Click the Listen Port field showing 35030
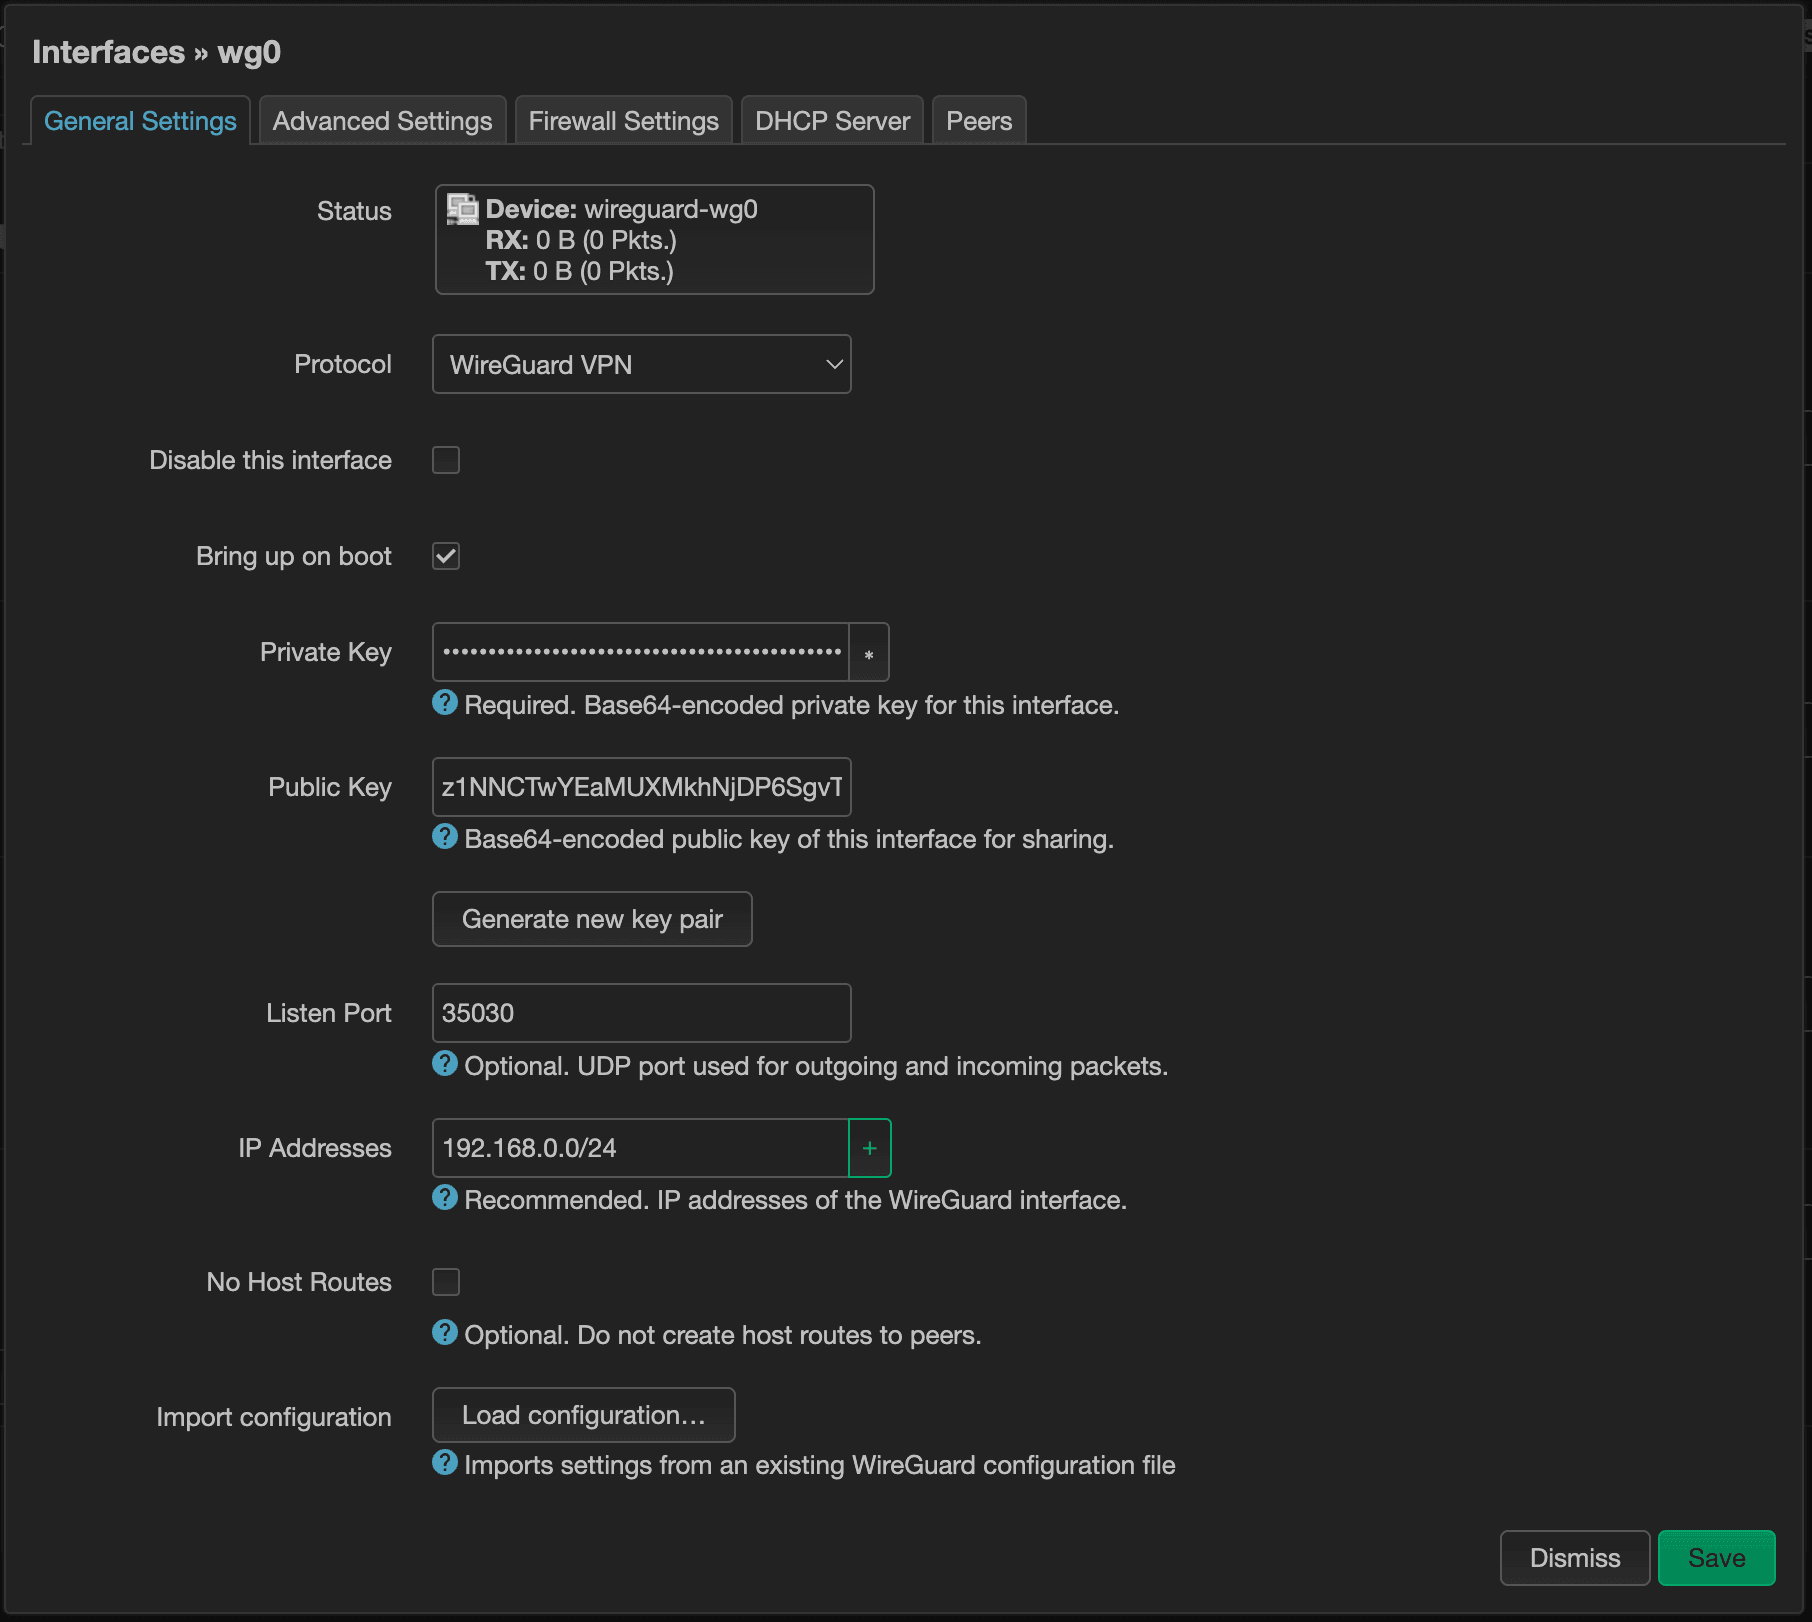1812x1622 pixels. [x=642, y=1013]
